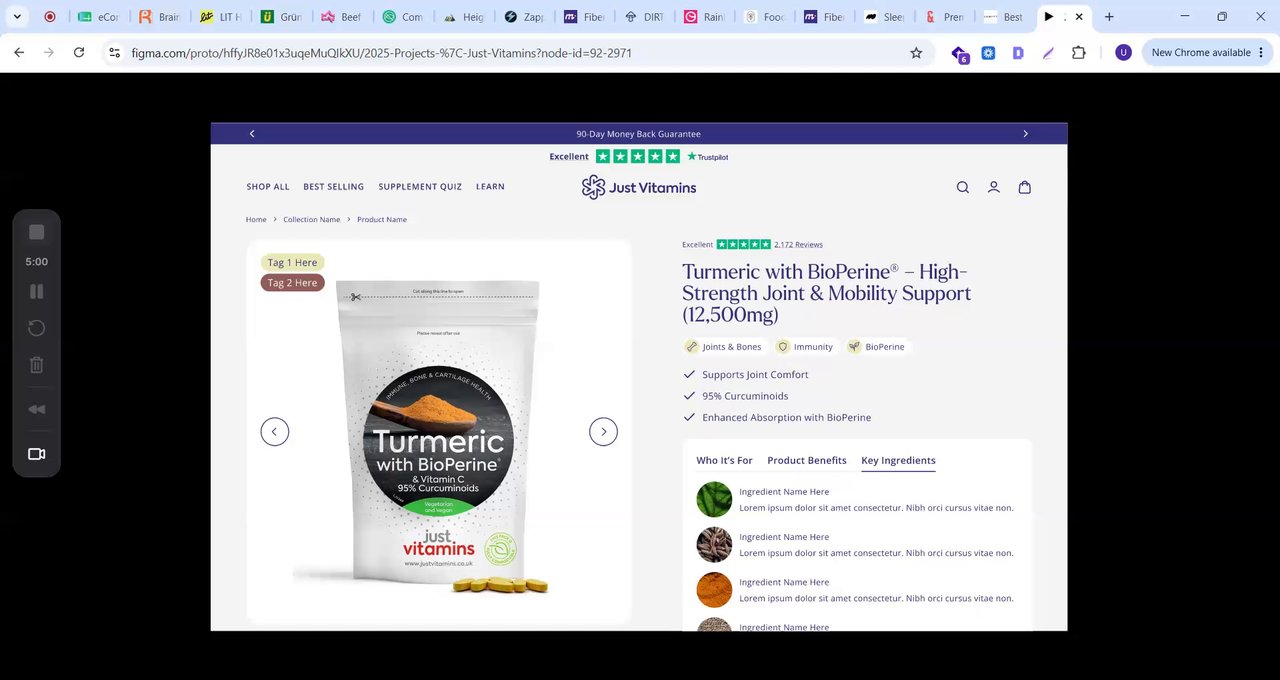This screenshot has width=1280, height=680.
Task: Open BEST SELLING menu
Action: pyautogui.click(x=334, y=187)
